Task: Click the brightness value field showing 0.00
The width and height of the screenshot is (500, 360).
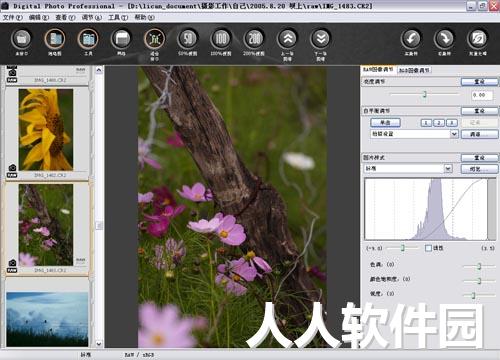Action: click(482, 95)
